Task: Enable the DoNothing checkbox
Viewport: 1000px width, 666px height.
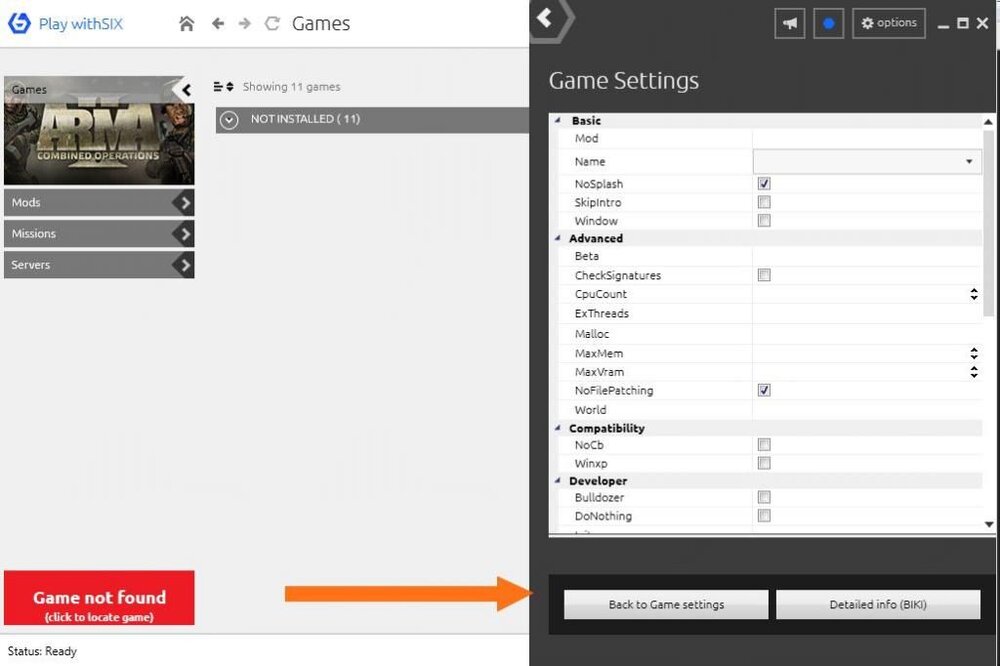Action: tap(764, 515)
